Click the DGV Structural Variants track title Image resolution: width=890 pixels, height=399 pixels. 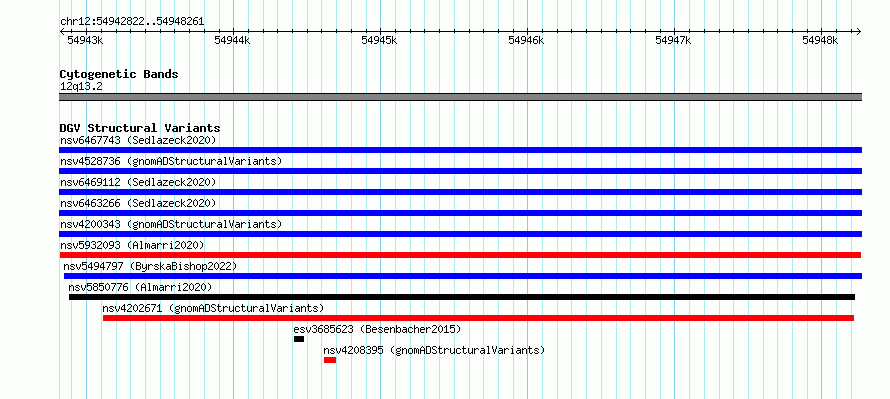140,128
